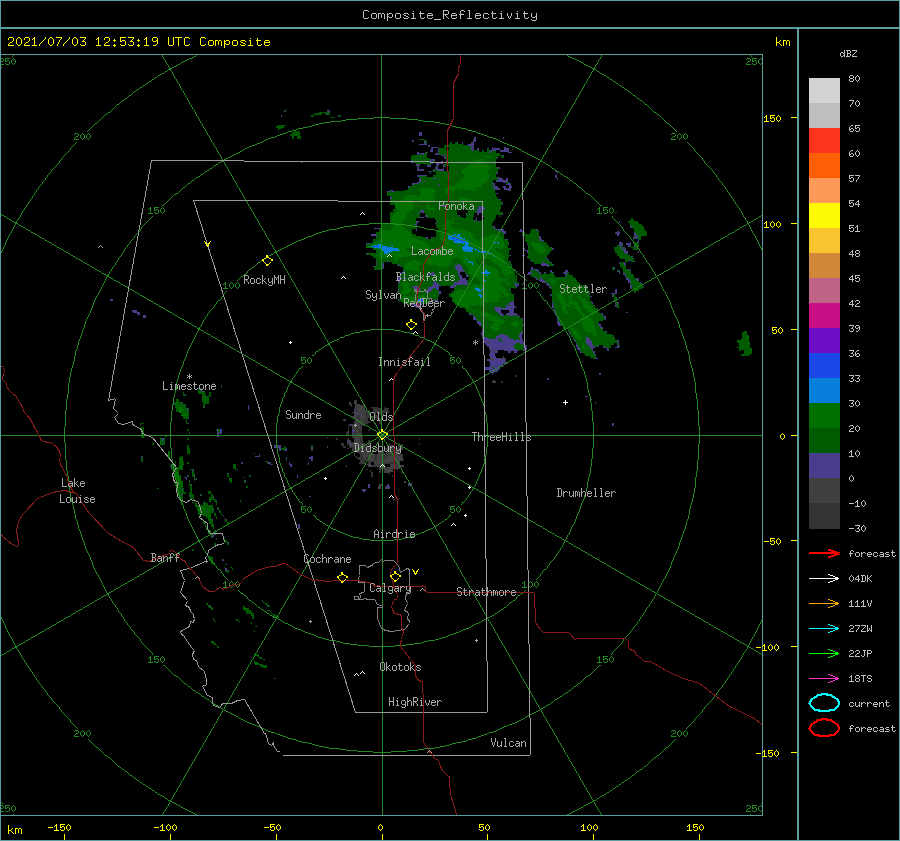Screen dimensions: 900x841
Task: Click the Ponoka city label
Action: tap(456, 206)
